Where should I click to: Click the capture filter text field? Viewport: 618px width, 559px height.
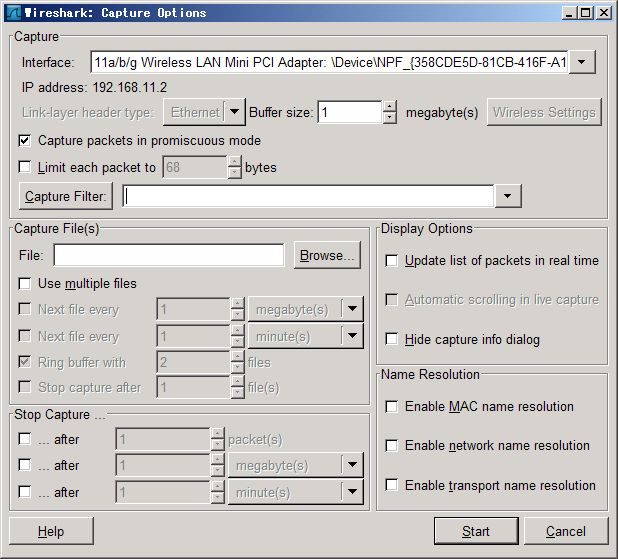(x=308, y=196)
